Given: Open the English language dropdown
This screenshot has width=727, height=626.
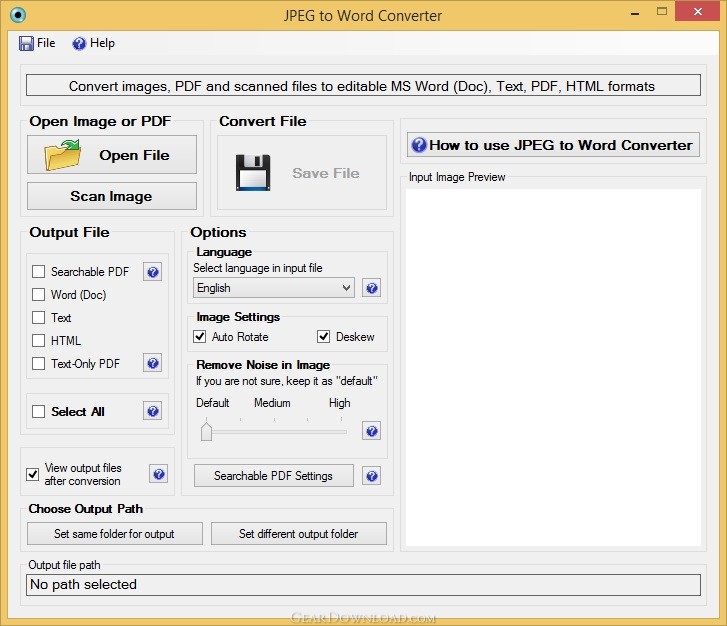Looking at the screenshot, I should [274, 288].
